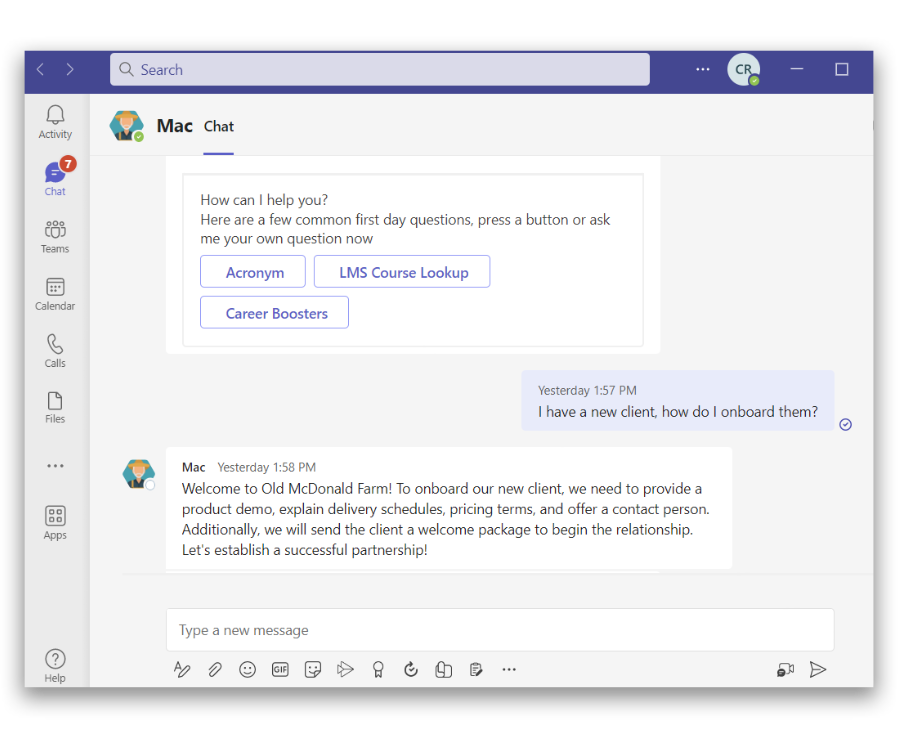Click the copy pages icon in compose toolbar

[443, 669]
